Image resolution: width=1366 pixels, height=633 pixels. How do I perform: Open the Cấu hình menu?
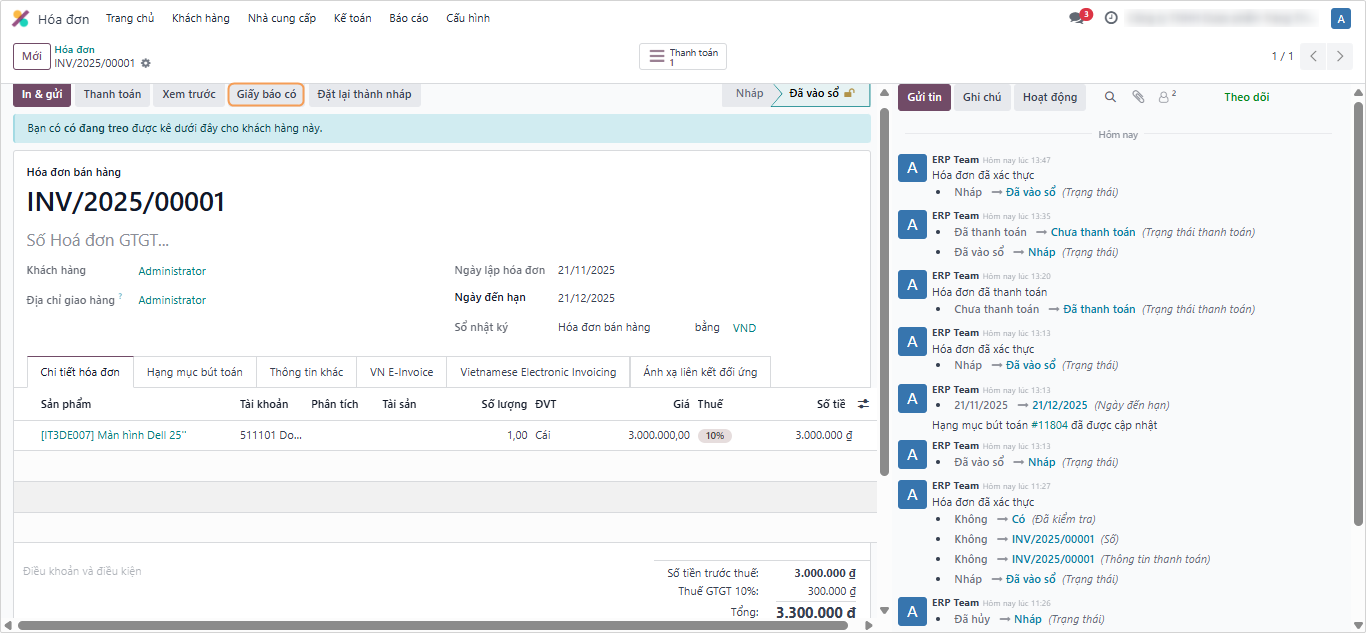tap(465, 18)
